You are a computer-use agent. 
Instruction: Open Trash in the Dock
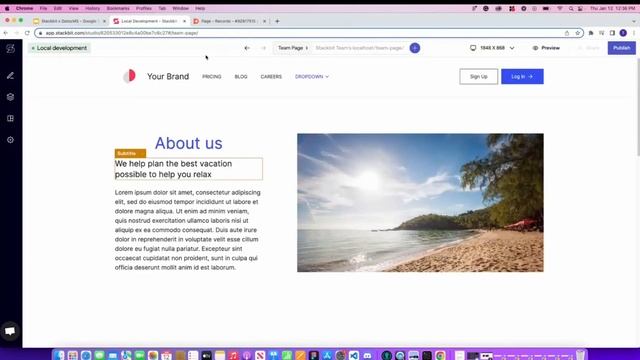click(x=580, y=355)
